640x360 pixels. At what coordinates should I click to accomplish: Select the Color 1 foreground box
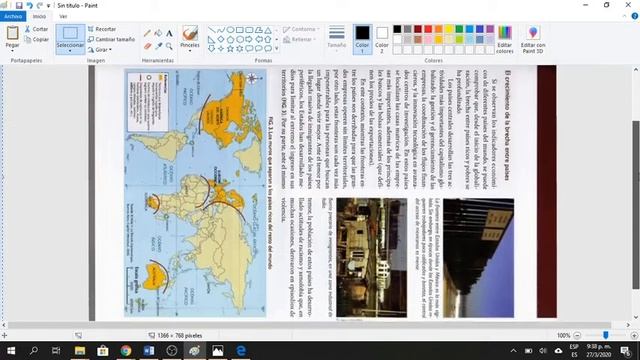[x=362, y=39]
